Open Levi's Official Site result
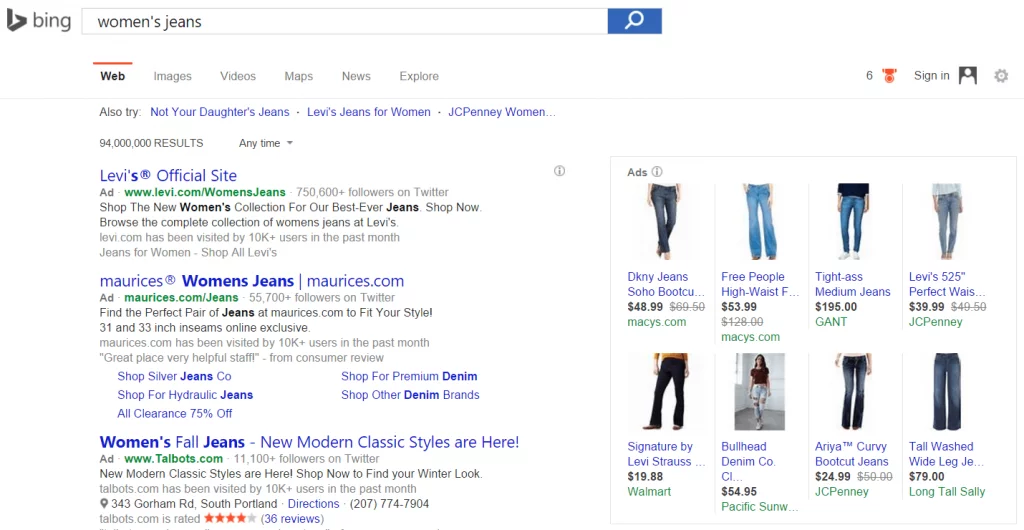 point(168,176)
